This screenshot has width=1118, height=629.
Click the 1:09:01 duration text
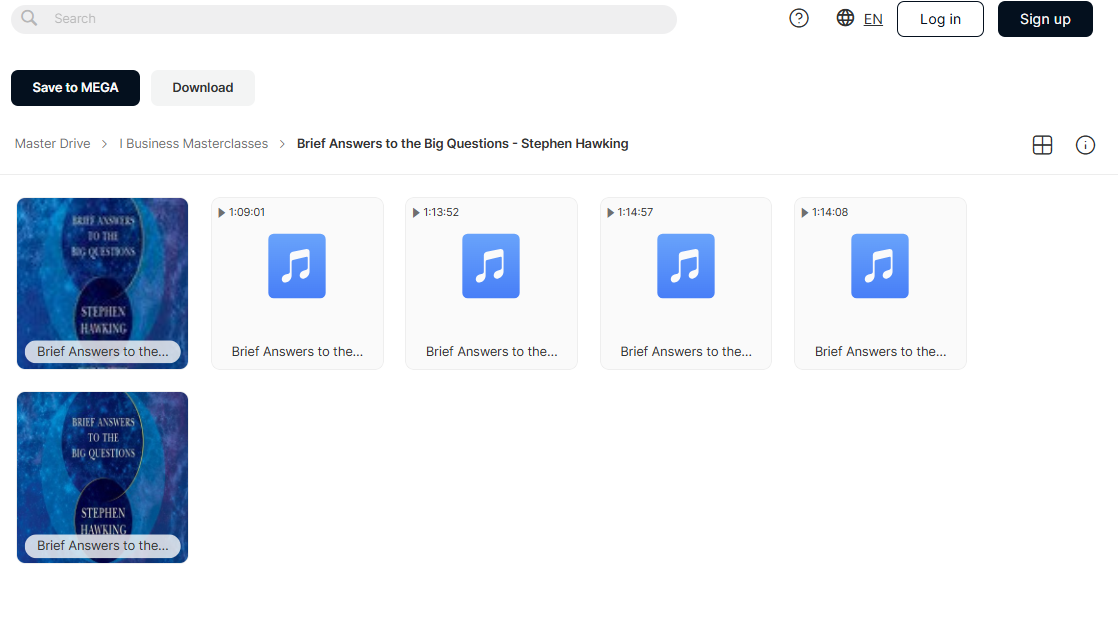pyautogui.click(x=247, y=213)
